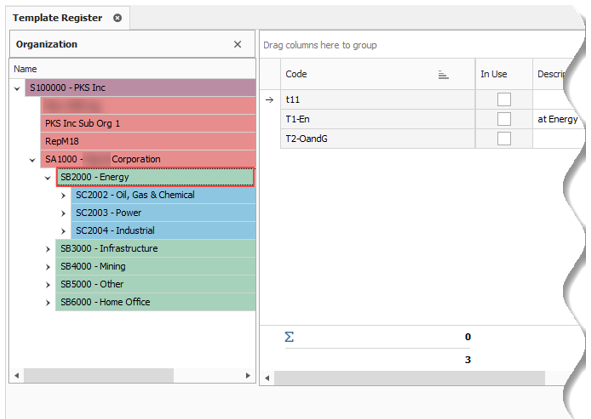This screenshot has width=591, height=419.
Task: Switch to the Template Register tab
Action: [57, 18]
